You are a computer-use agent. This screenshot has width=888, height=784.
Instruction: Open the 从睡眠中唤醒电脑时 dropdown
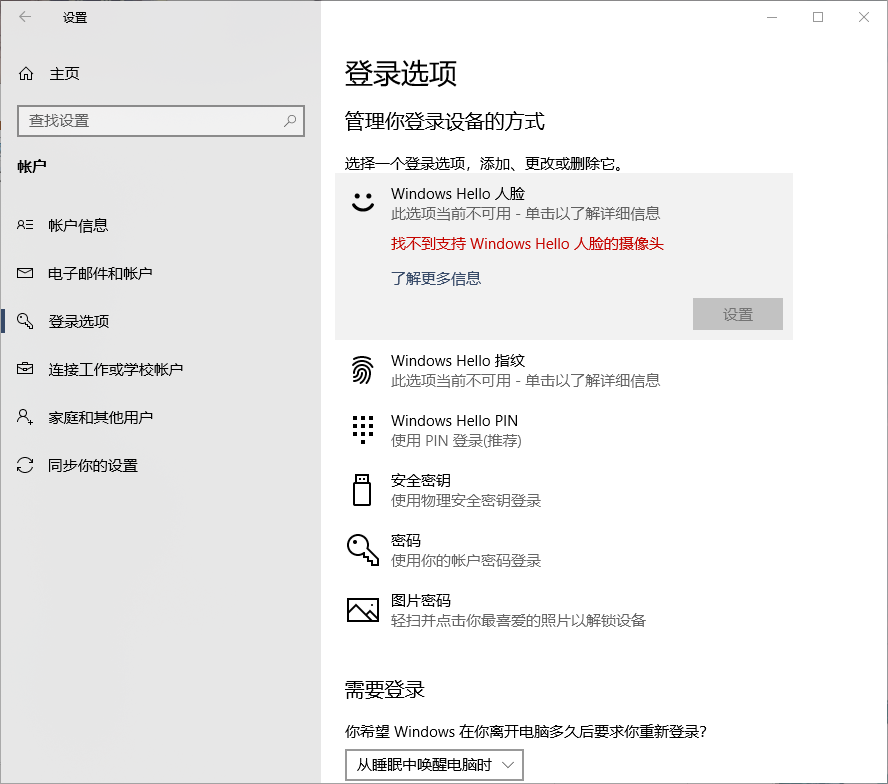pyautogui.click(x=434, y=765)
